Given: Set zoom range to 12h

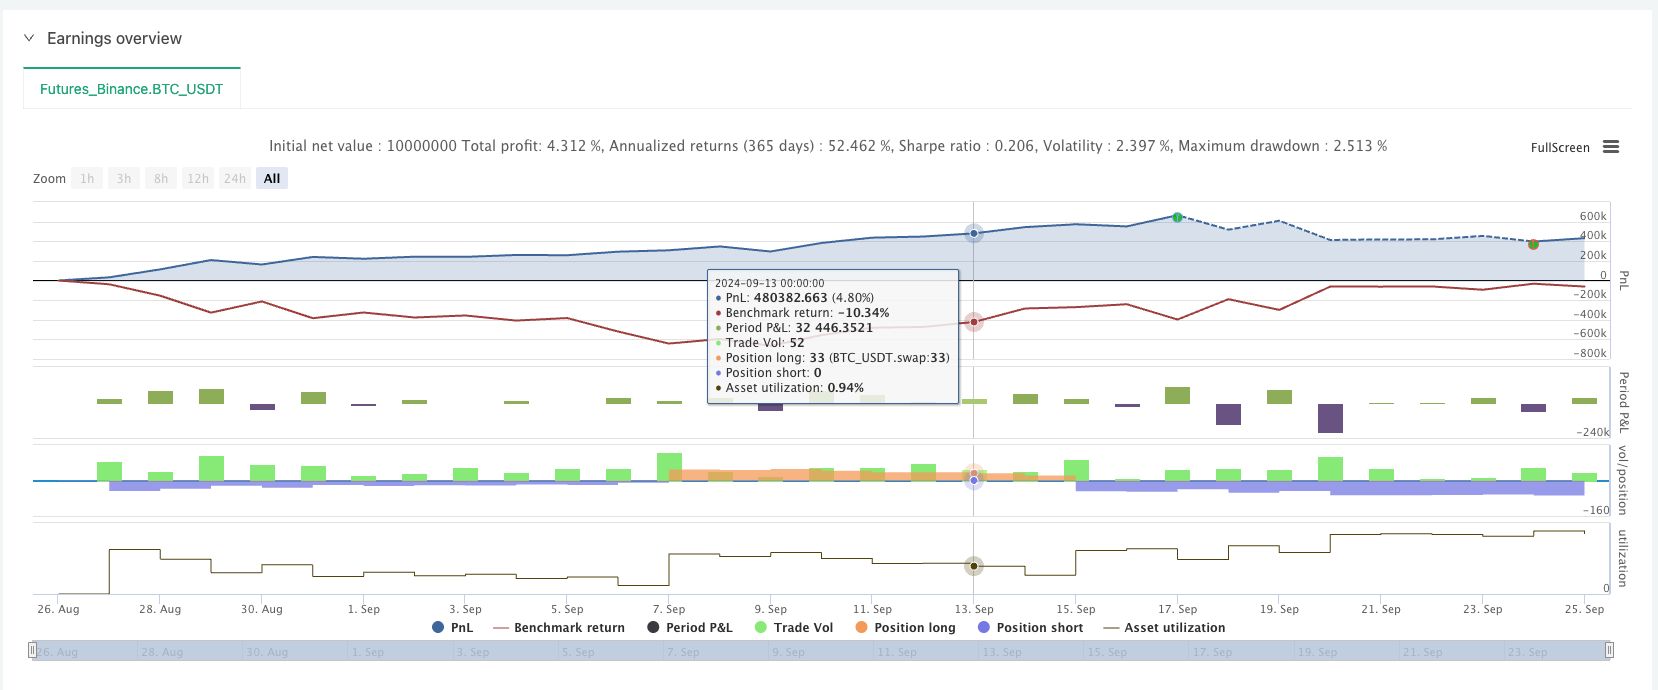Looking at the screenshot, I should [x=198, y=178].
